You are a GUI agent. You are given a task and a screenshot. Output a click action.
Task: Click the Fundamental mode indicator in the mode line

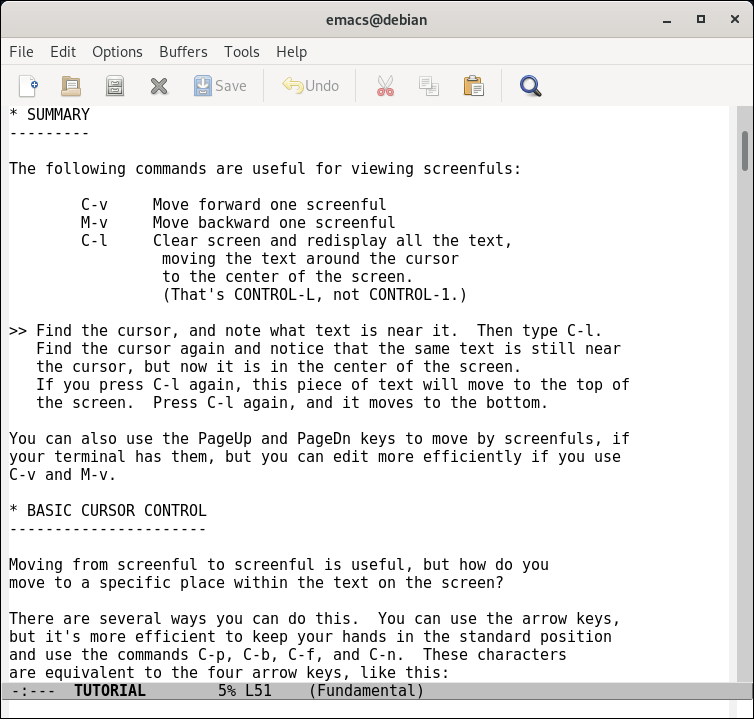[366, 691]
